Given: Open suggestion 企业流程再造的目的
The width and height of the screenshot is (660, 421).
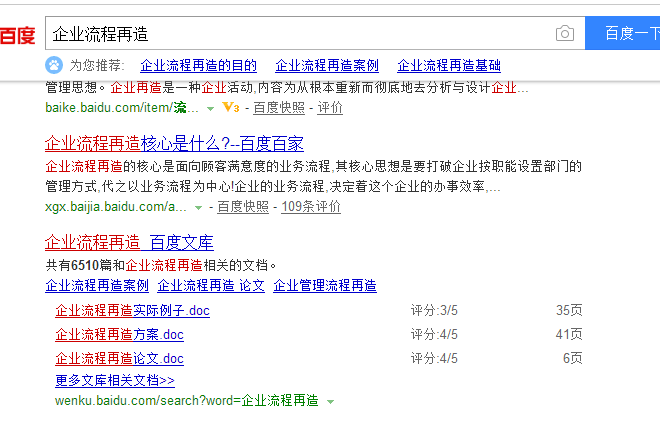Looking at the screenshot, I should (198, 66).
